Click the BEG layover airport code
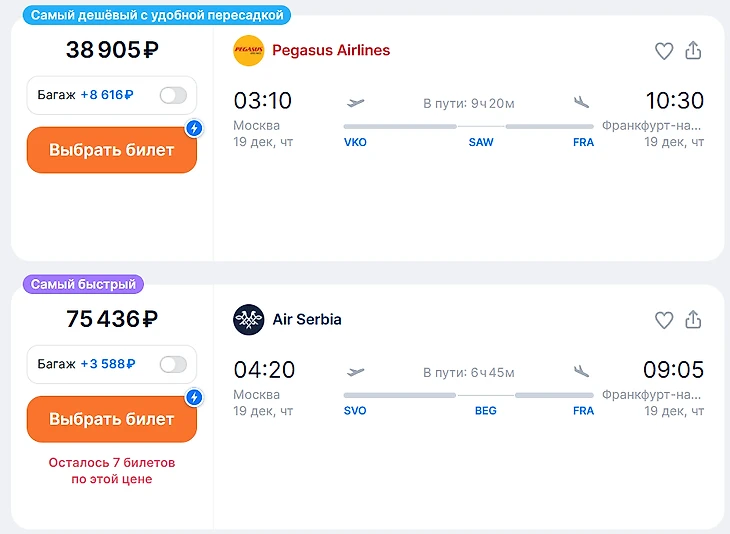730x534 pixels. (485, 411)
